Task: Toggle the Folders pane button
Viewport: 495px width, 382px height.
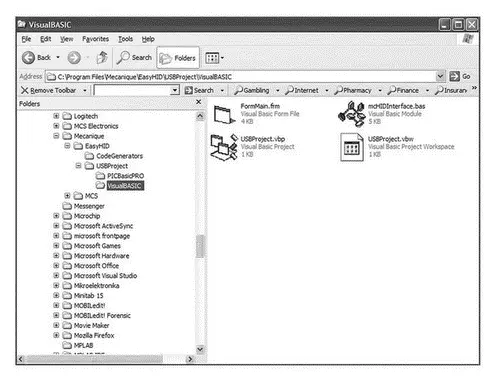Action: (178, 58)
